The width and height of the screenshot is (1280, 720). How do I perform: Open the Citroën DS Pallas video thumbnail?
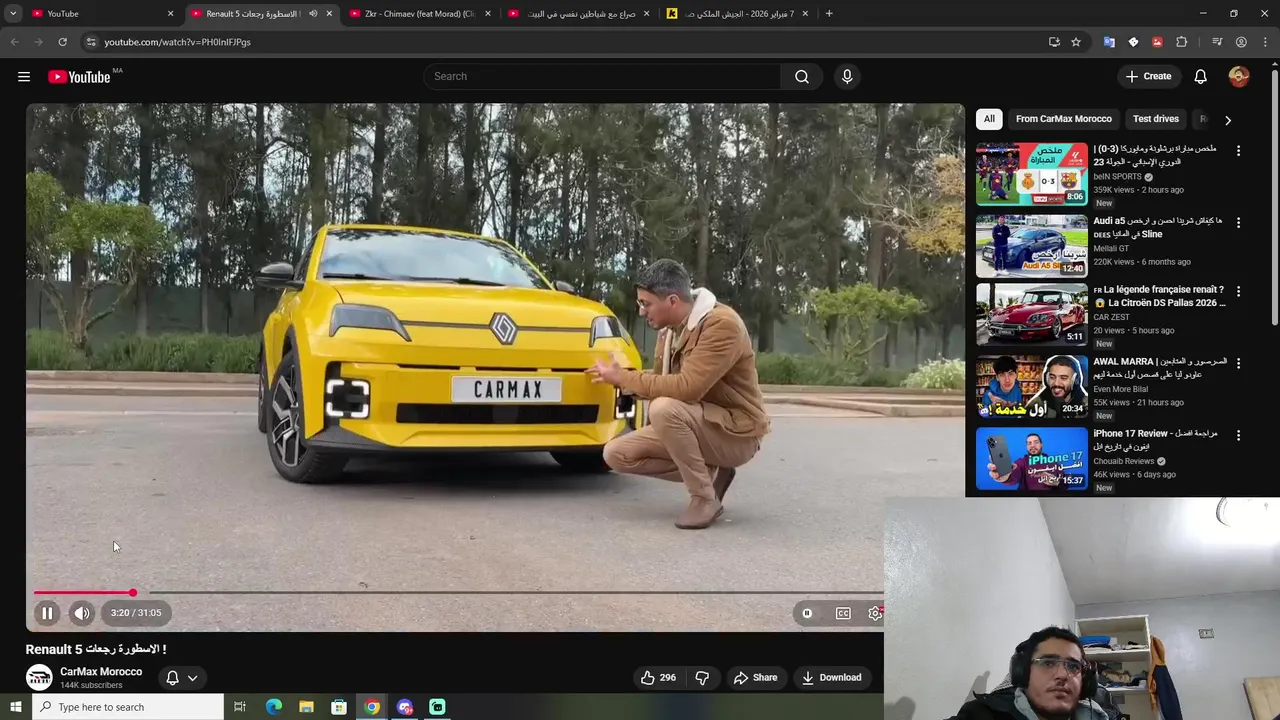tap(1032, 315)
